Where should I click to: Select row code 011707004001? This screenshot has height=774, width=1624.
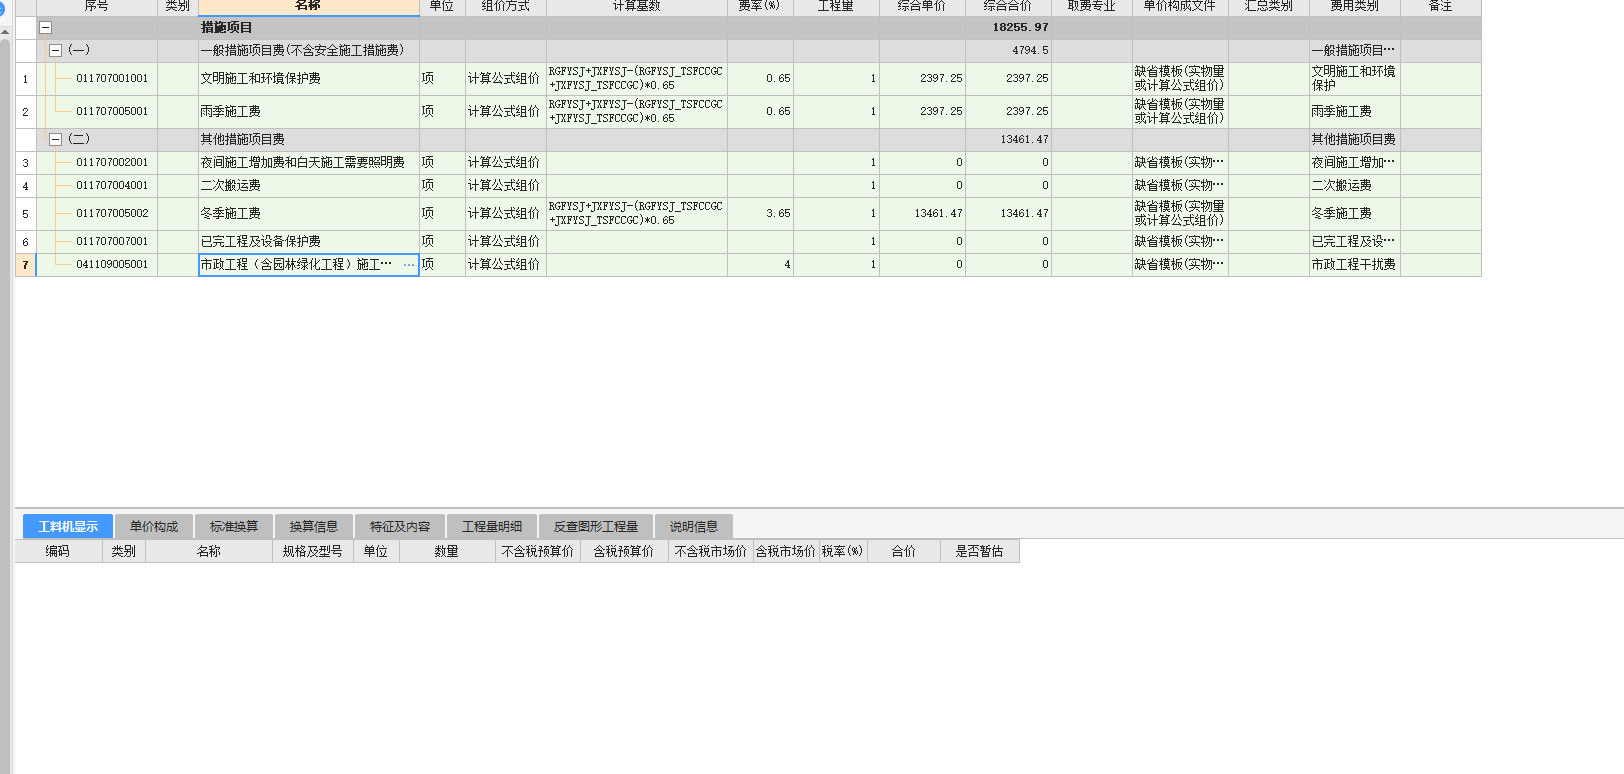(112, 186)
